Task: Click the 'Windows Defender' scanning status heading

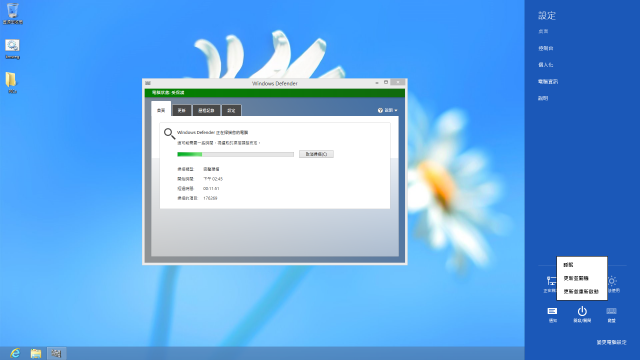Action: (213, 132)
